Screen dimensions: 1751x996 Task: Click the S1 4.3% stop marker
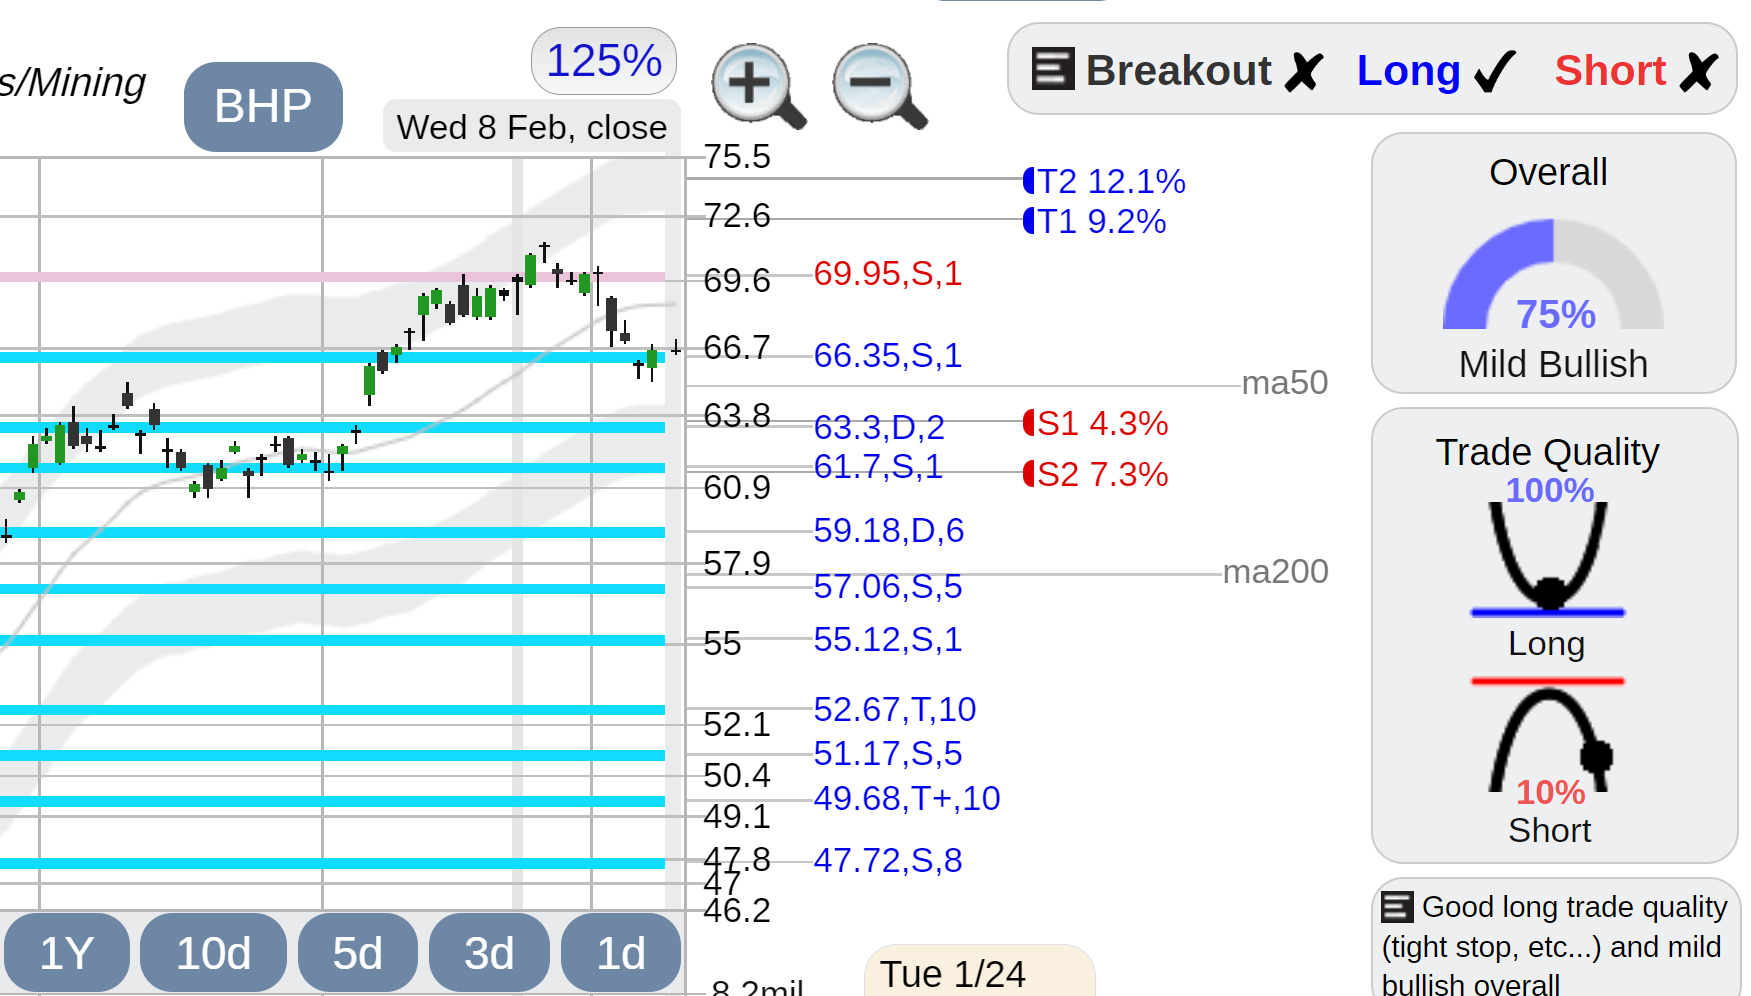(x=1096, y=423)
